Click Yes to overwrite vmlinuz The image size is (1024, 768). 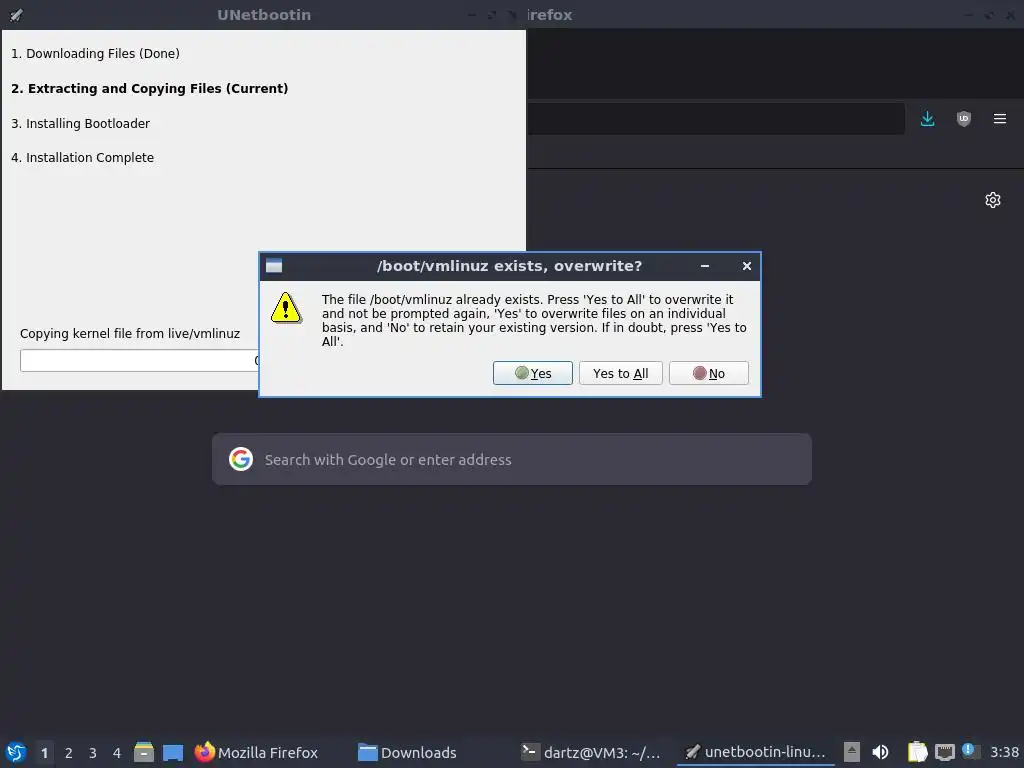tap(532, 373)
